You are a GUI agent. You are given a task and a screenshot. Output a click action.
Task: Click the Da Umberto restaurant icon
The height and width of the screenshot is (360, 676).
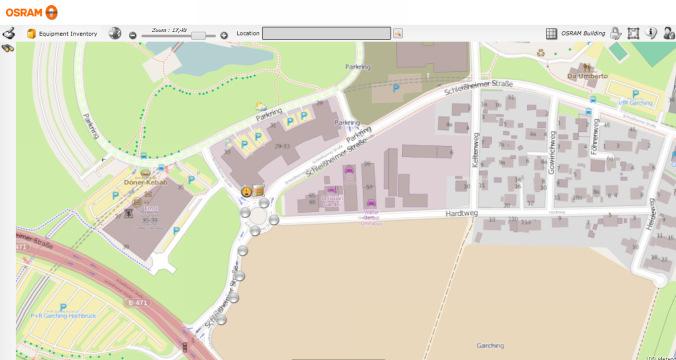[x=587, y=67]
